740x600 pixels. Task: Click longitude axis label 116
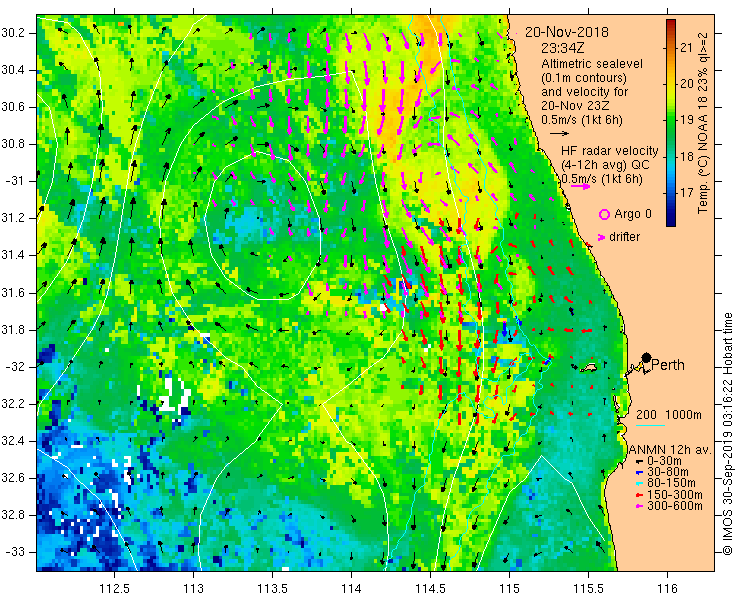tap(667, 589)
